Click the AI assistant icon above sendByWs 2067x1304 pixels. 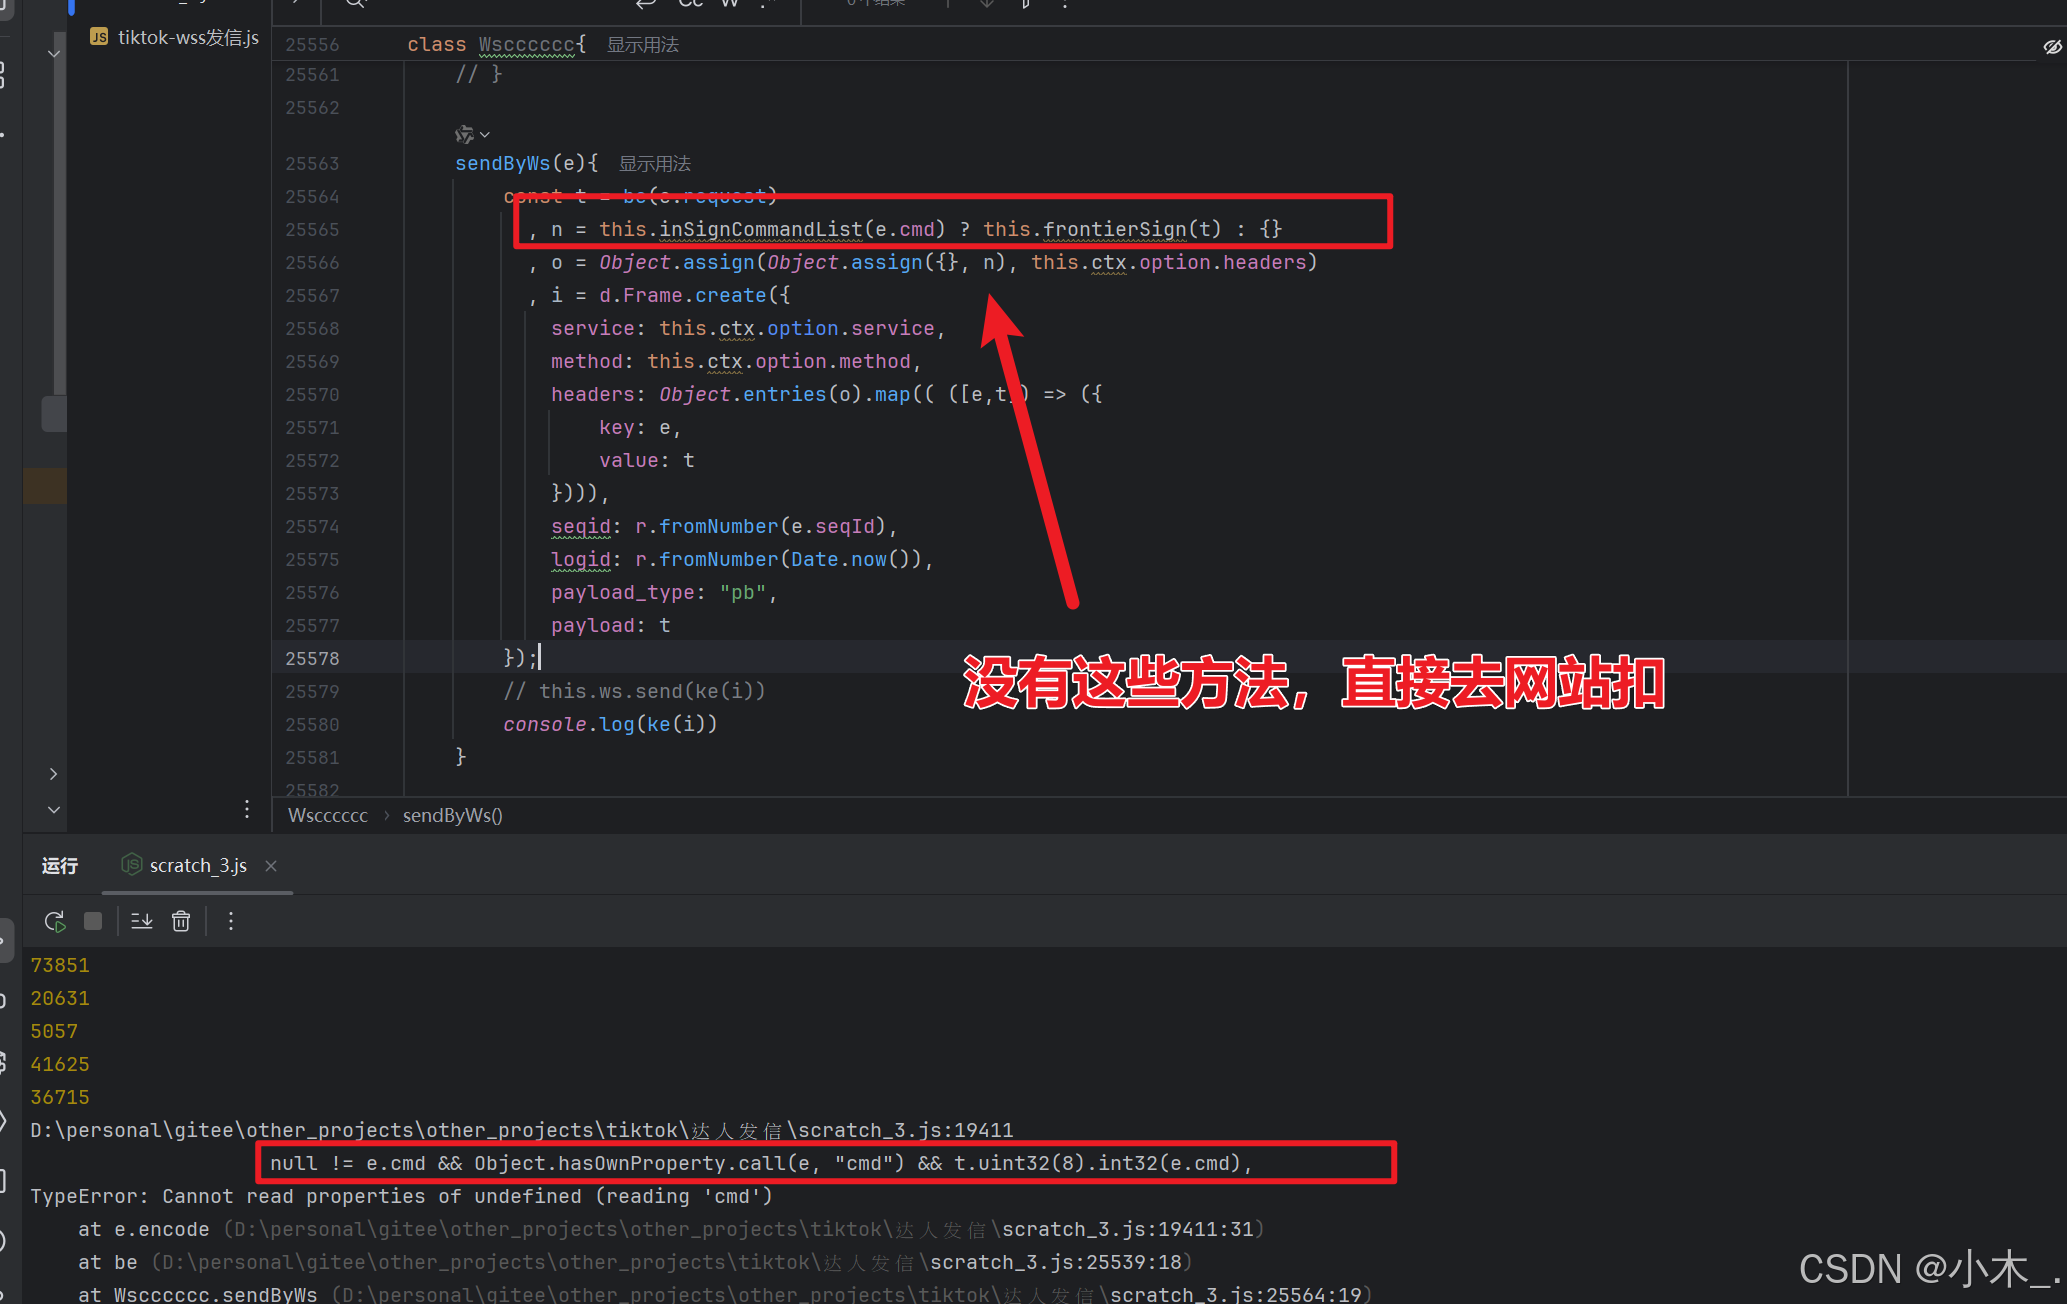466,134
